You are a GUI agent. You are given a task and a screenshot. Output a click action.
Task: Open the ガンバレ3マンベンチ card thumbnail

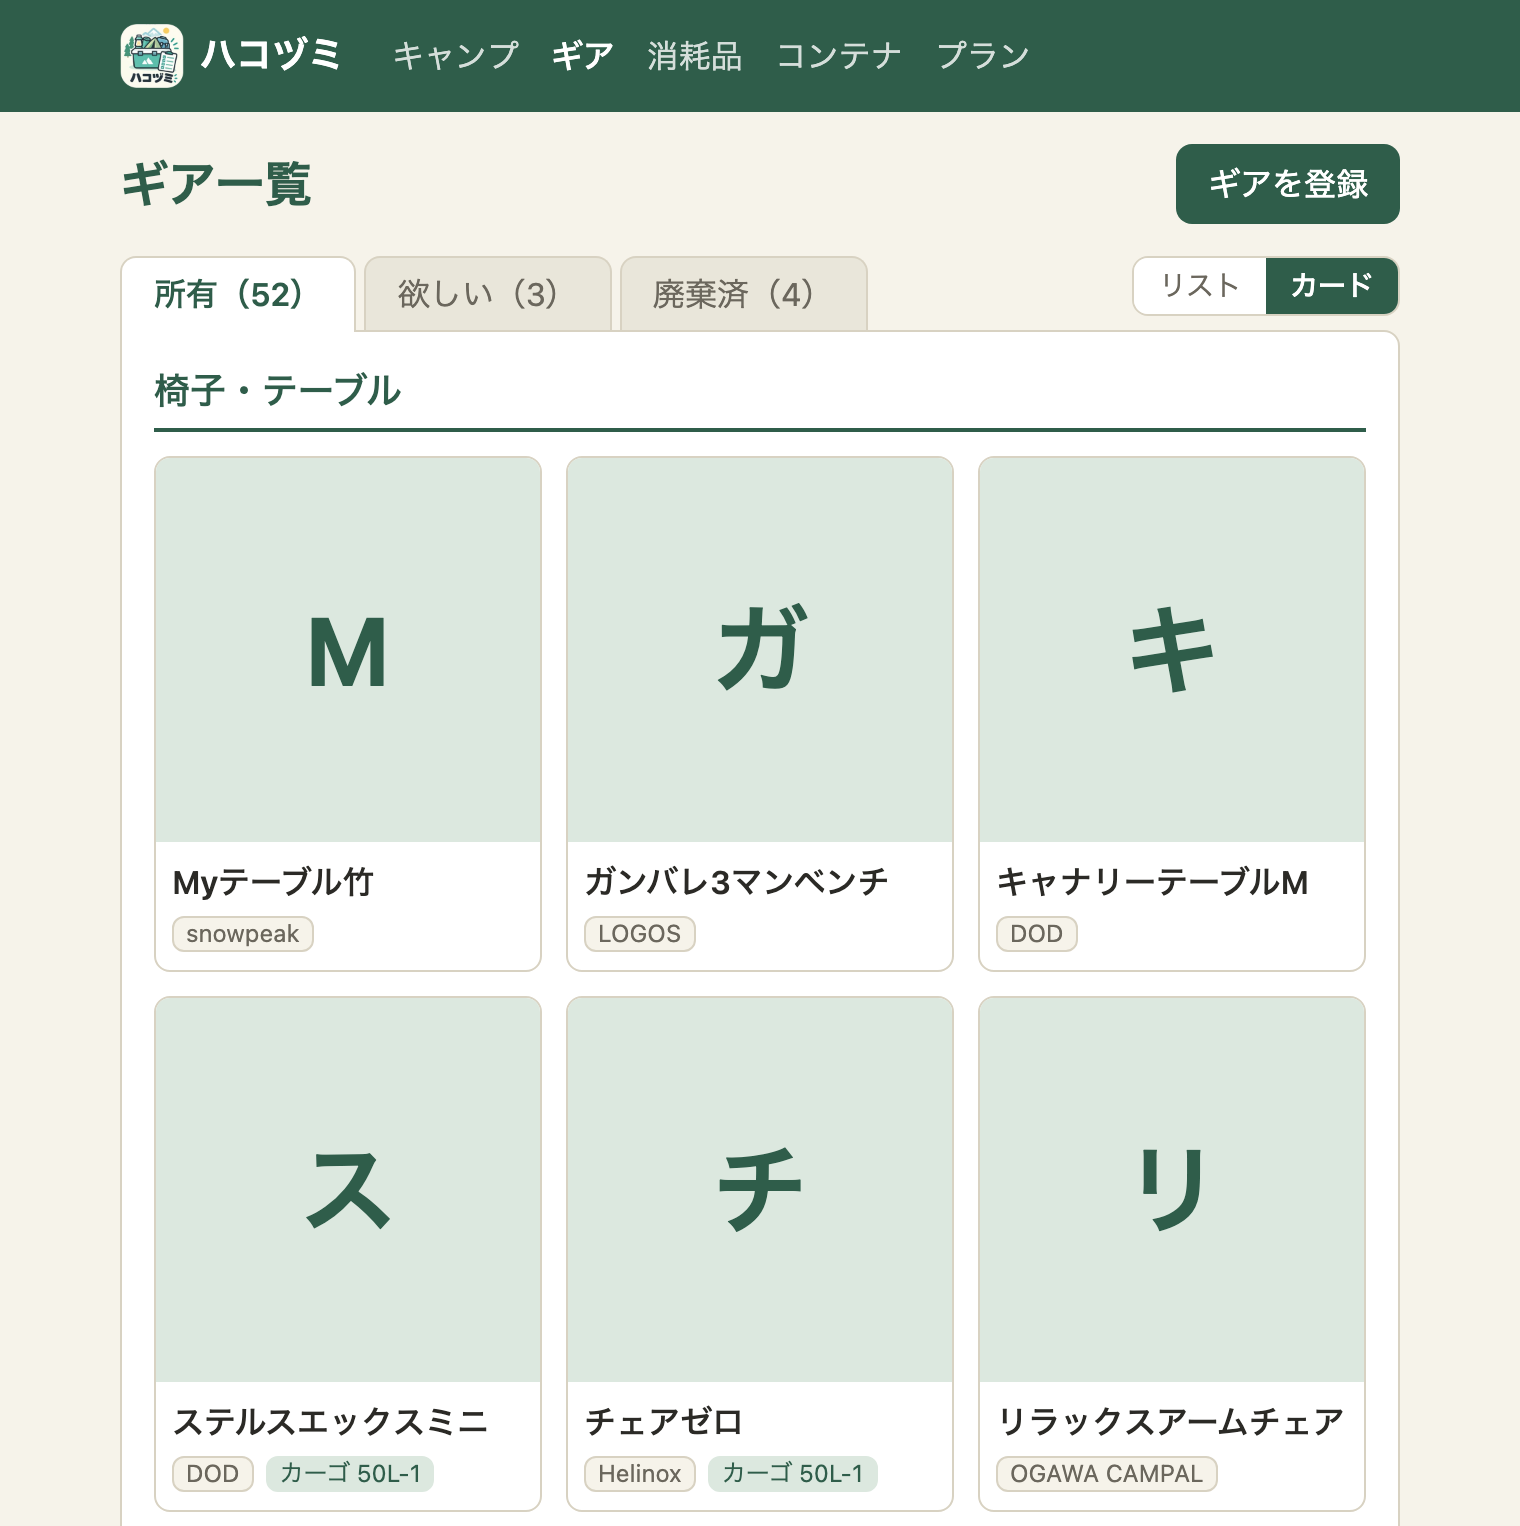(760, 650)
